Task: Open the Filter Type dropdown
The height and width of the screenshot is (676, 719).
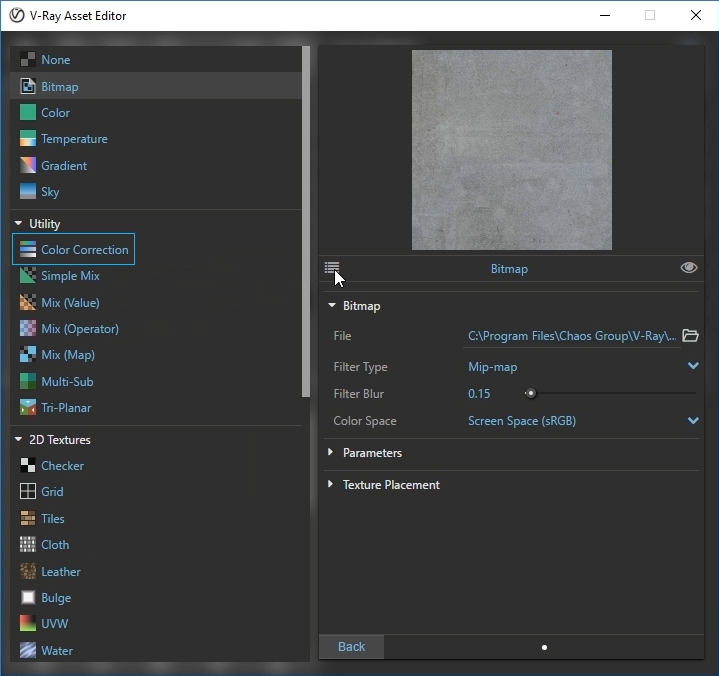Action: pyautogui.click(x=692, y=367)
